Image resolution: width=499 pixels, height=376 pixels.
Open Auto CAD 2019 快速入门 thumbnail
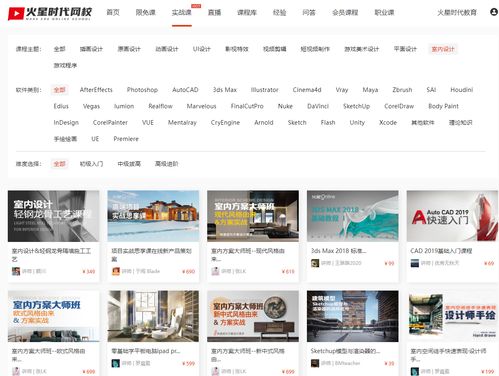452,216
